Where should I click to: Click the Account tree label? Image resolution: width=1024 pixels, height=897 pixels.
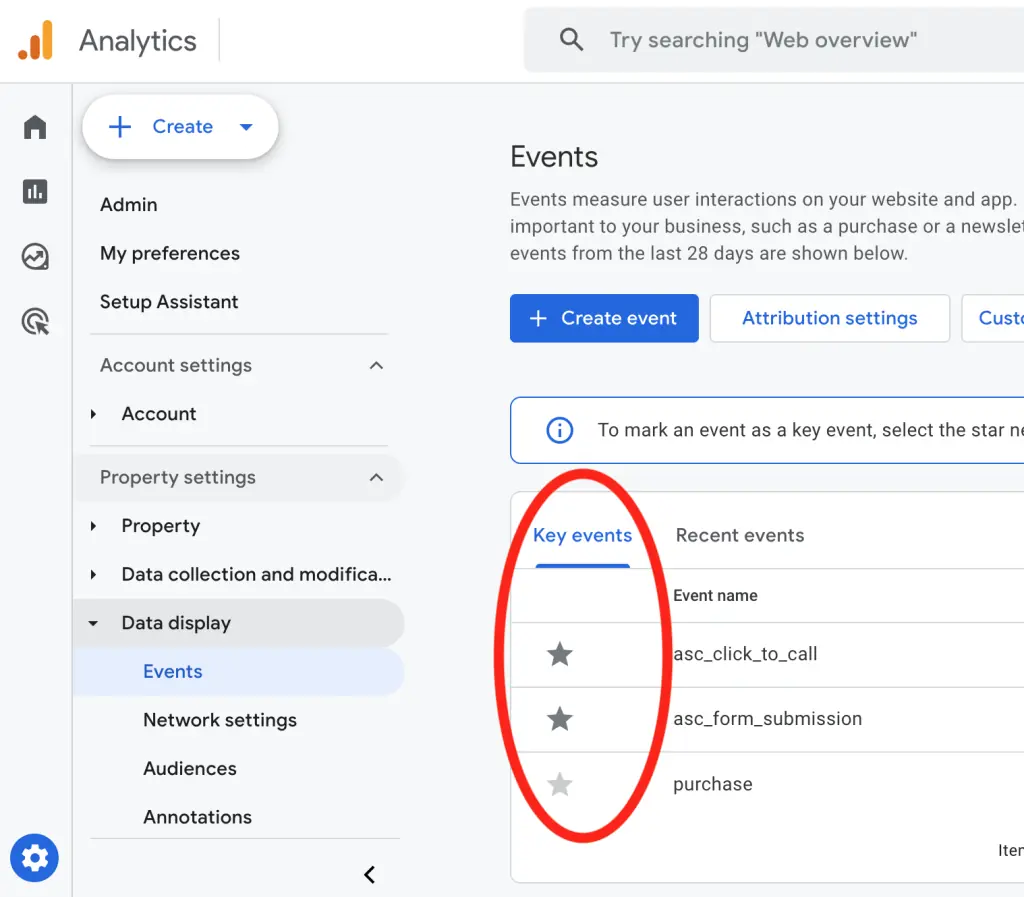click(x=159, y=414)
